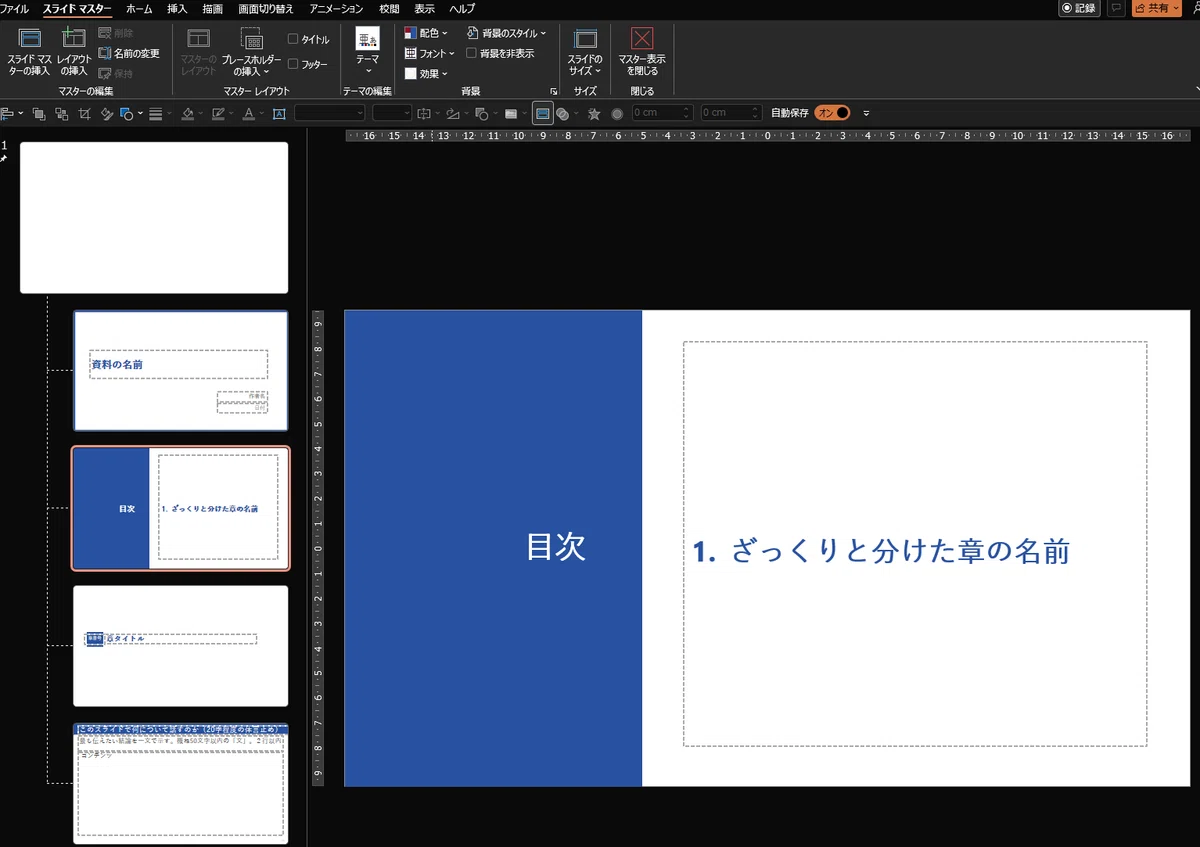This screenshot has width=1200, height=847.
Task: Click the Insert Slide Master icon (スライド マスターの挿入)
Action: click(x=29, y=51)
